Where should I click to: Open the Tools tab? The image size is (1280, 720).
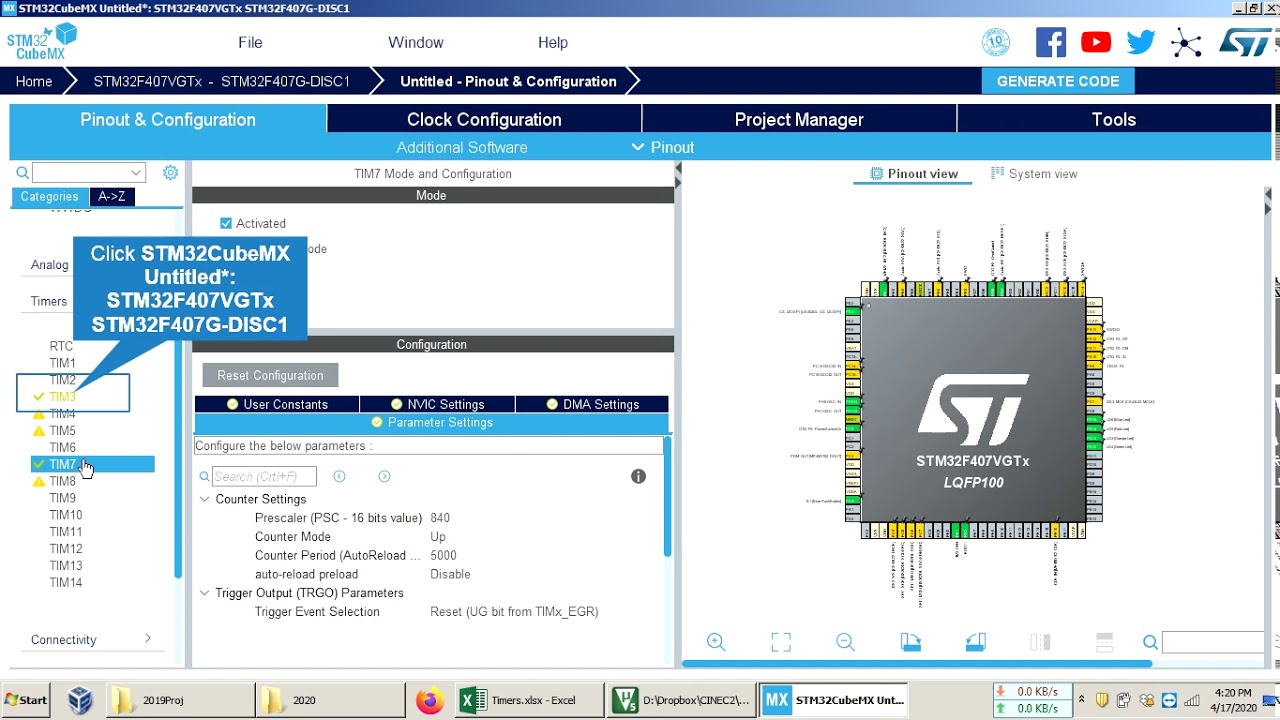tap(1114, 119)
